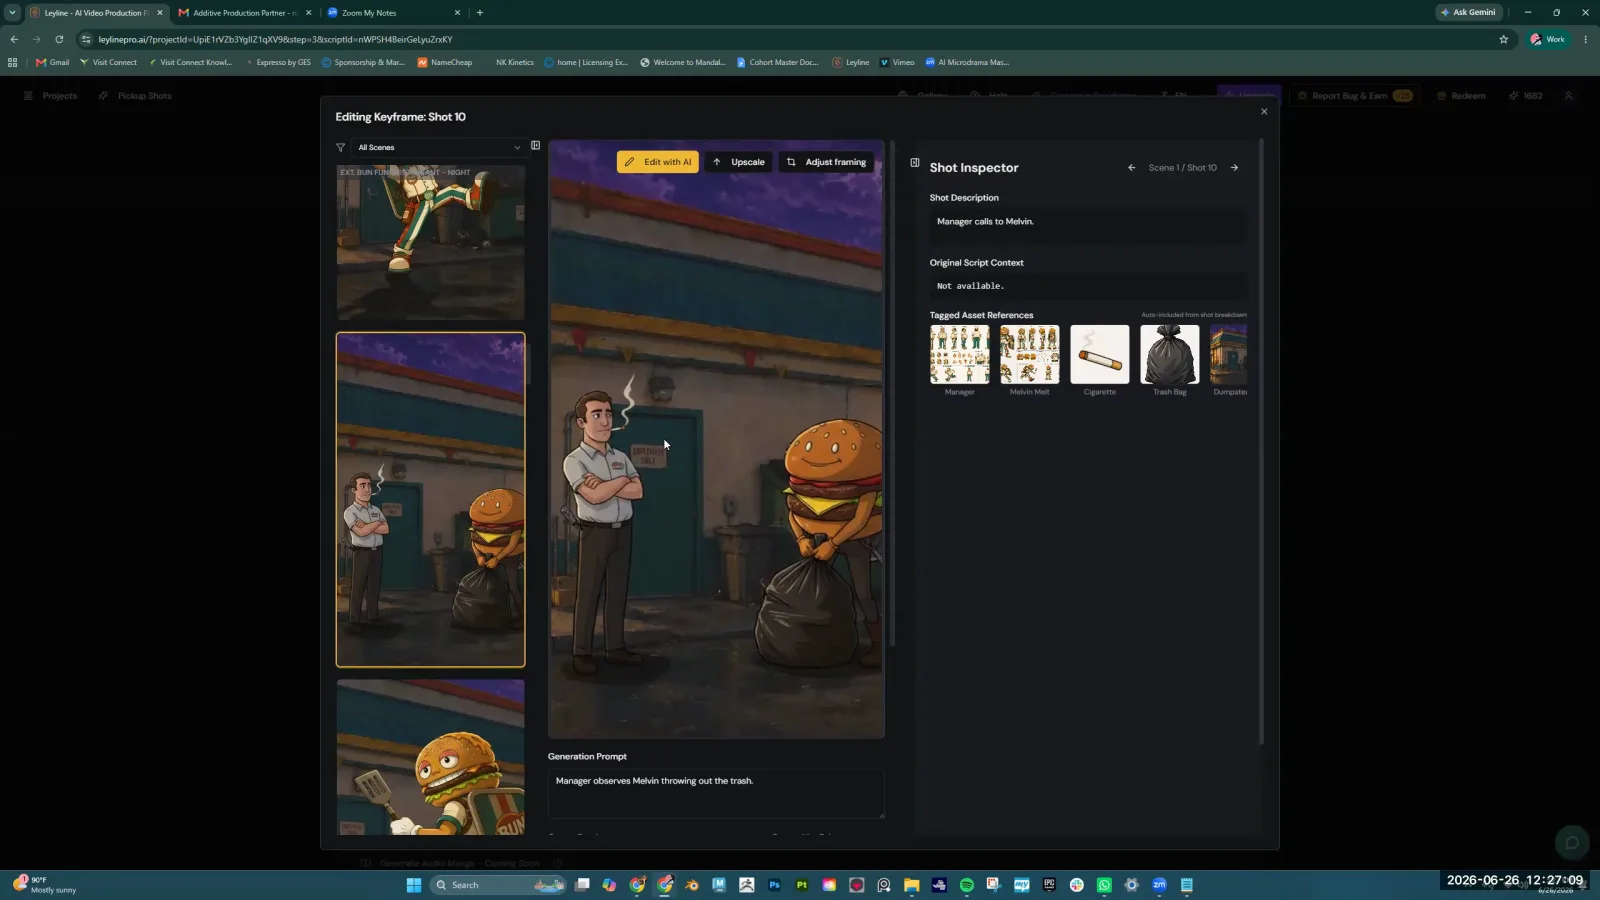Close the Leyline browser tab
Image resolution: width=1600 pixels, height=900 pixels.
[159, 13]
